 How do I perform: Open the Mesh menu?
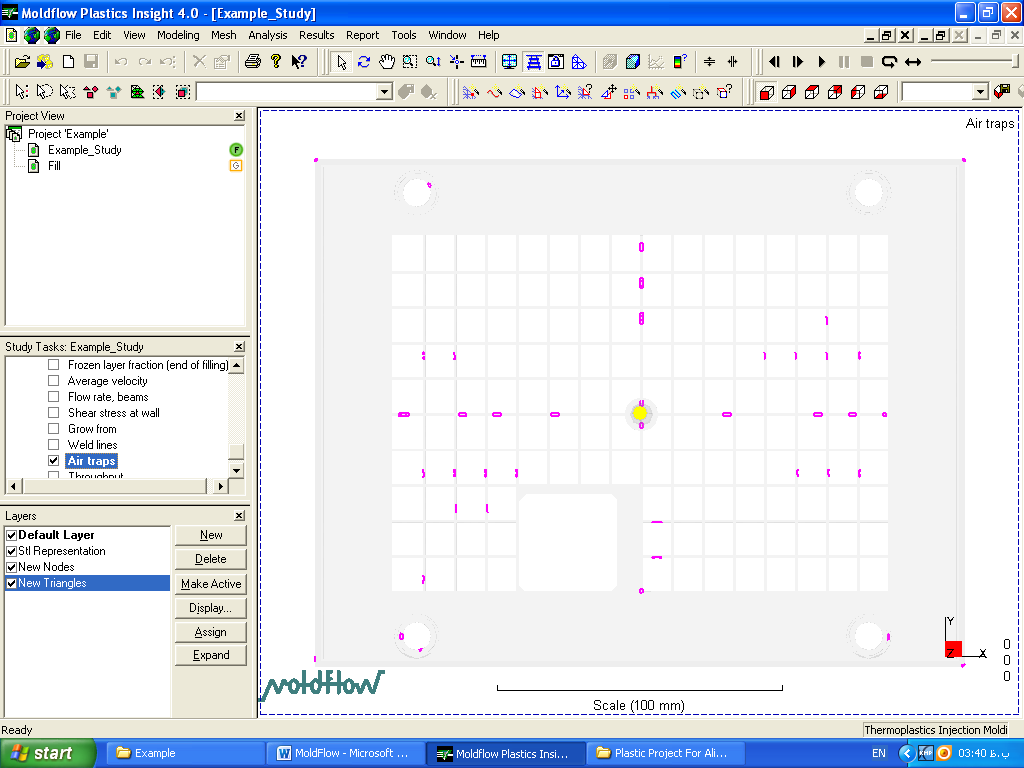pyautogui.click(x=224, y=35)
